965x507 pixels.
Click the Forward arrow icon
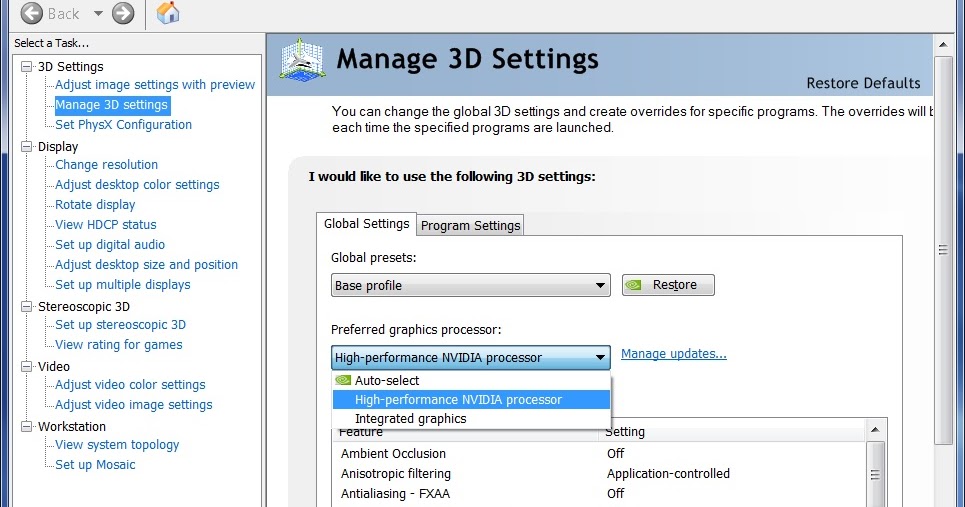(x=123, y=13)
